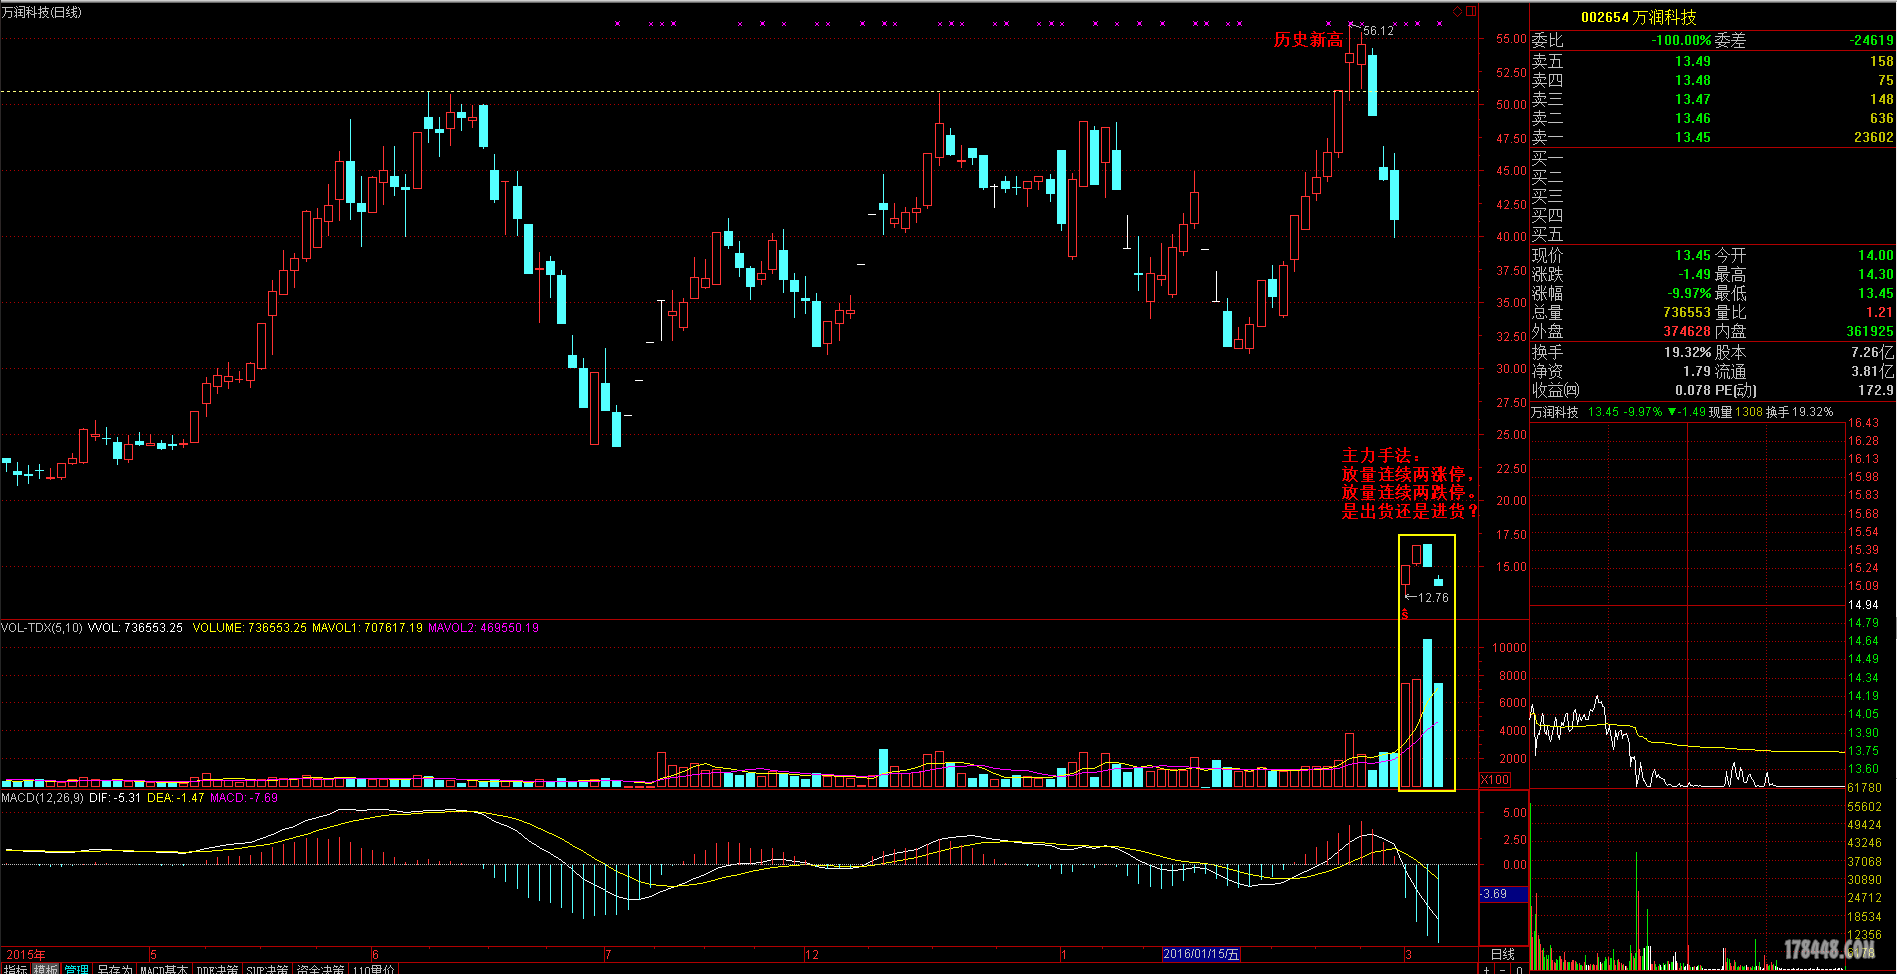The image size is (1897, 974).
Task: Click the 0 reset button beside zoom controls
Action: [1519, 968]
